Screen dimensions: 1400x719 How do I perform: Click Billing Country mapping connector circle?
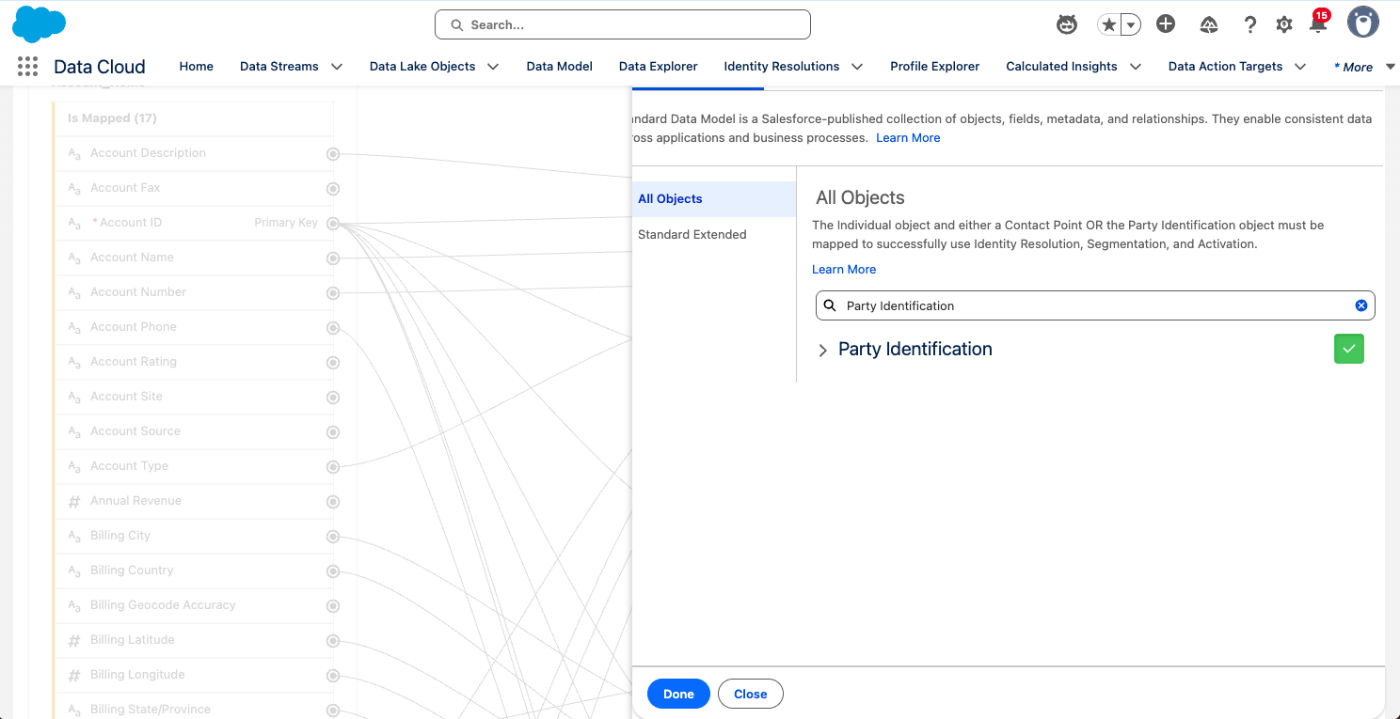pos(333,572)
